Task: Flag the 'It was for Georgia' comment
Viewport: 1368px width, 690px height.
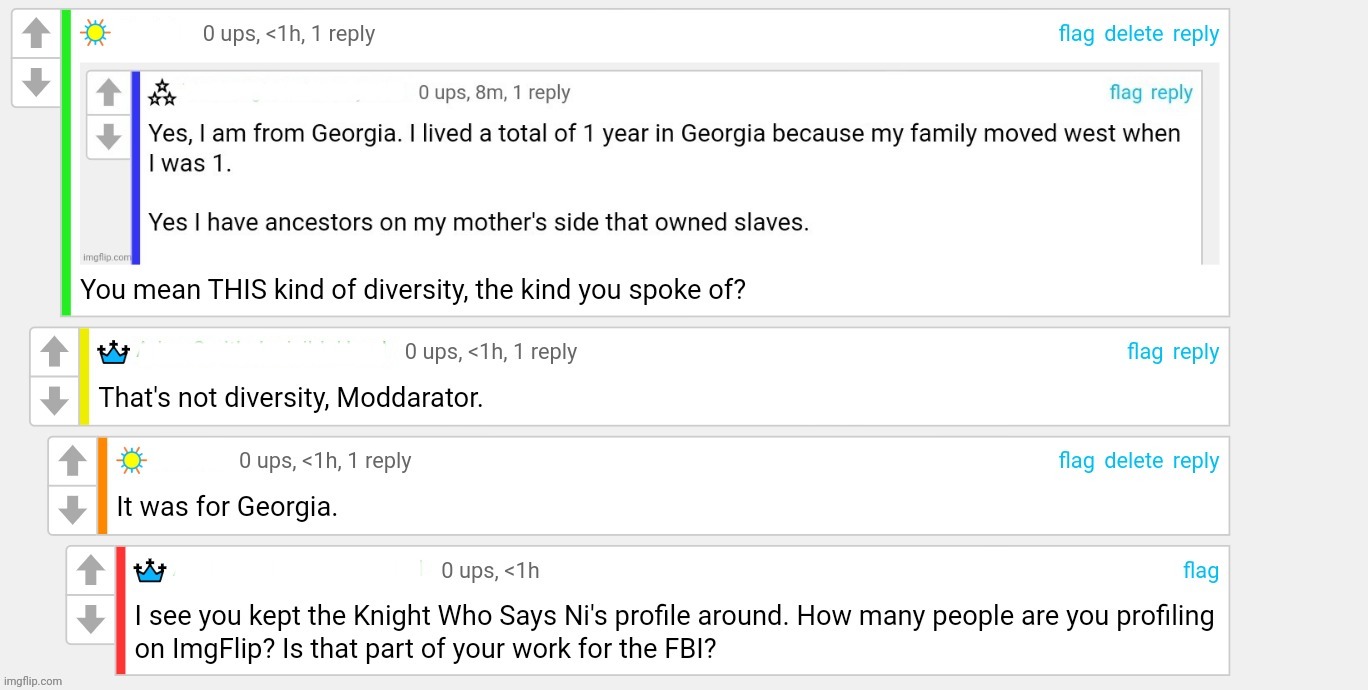Action: (1076, 461)
